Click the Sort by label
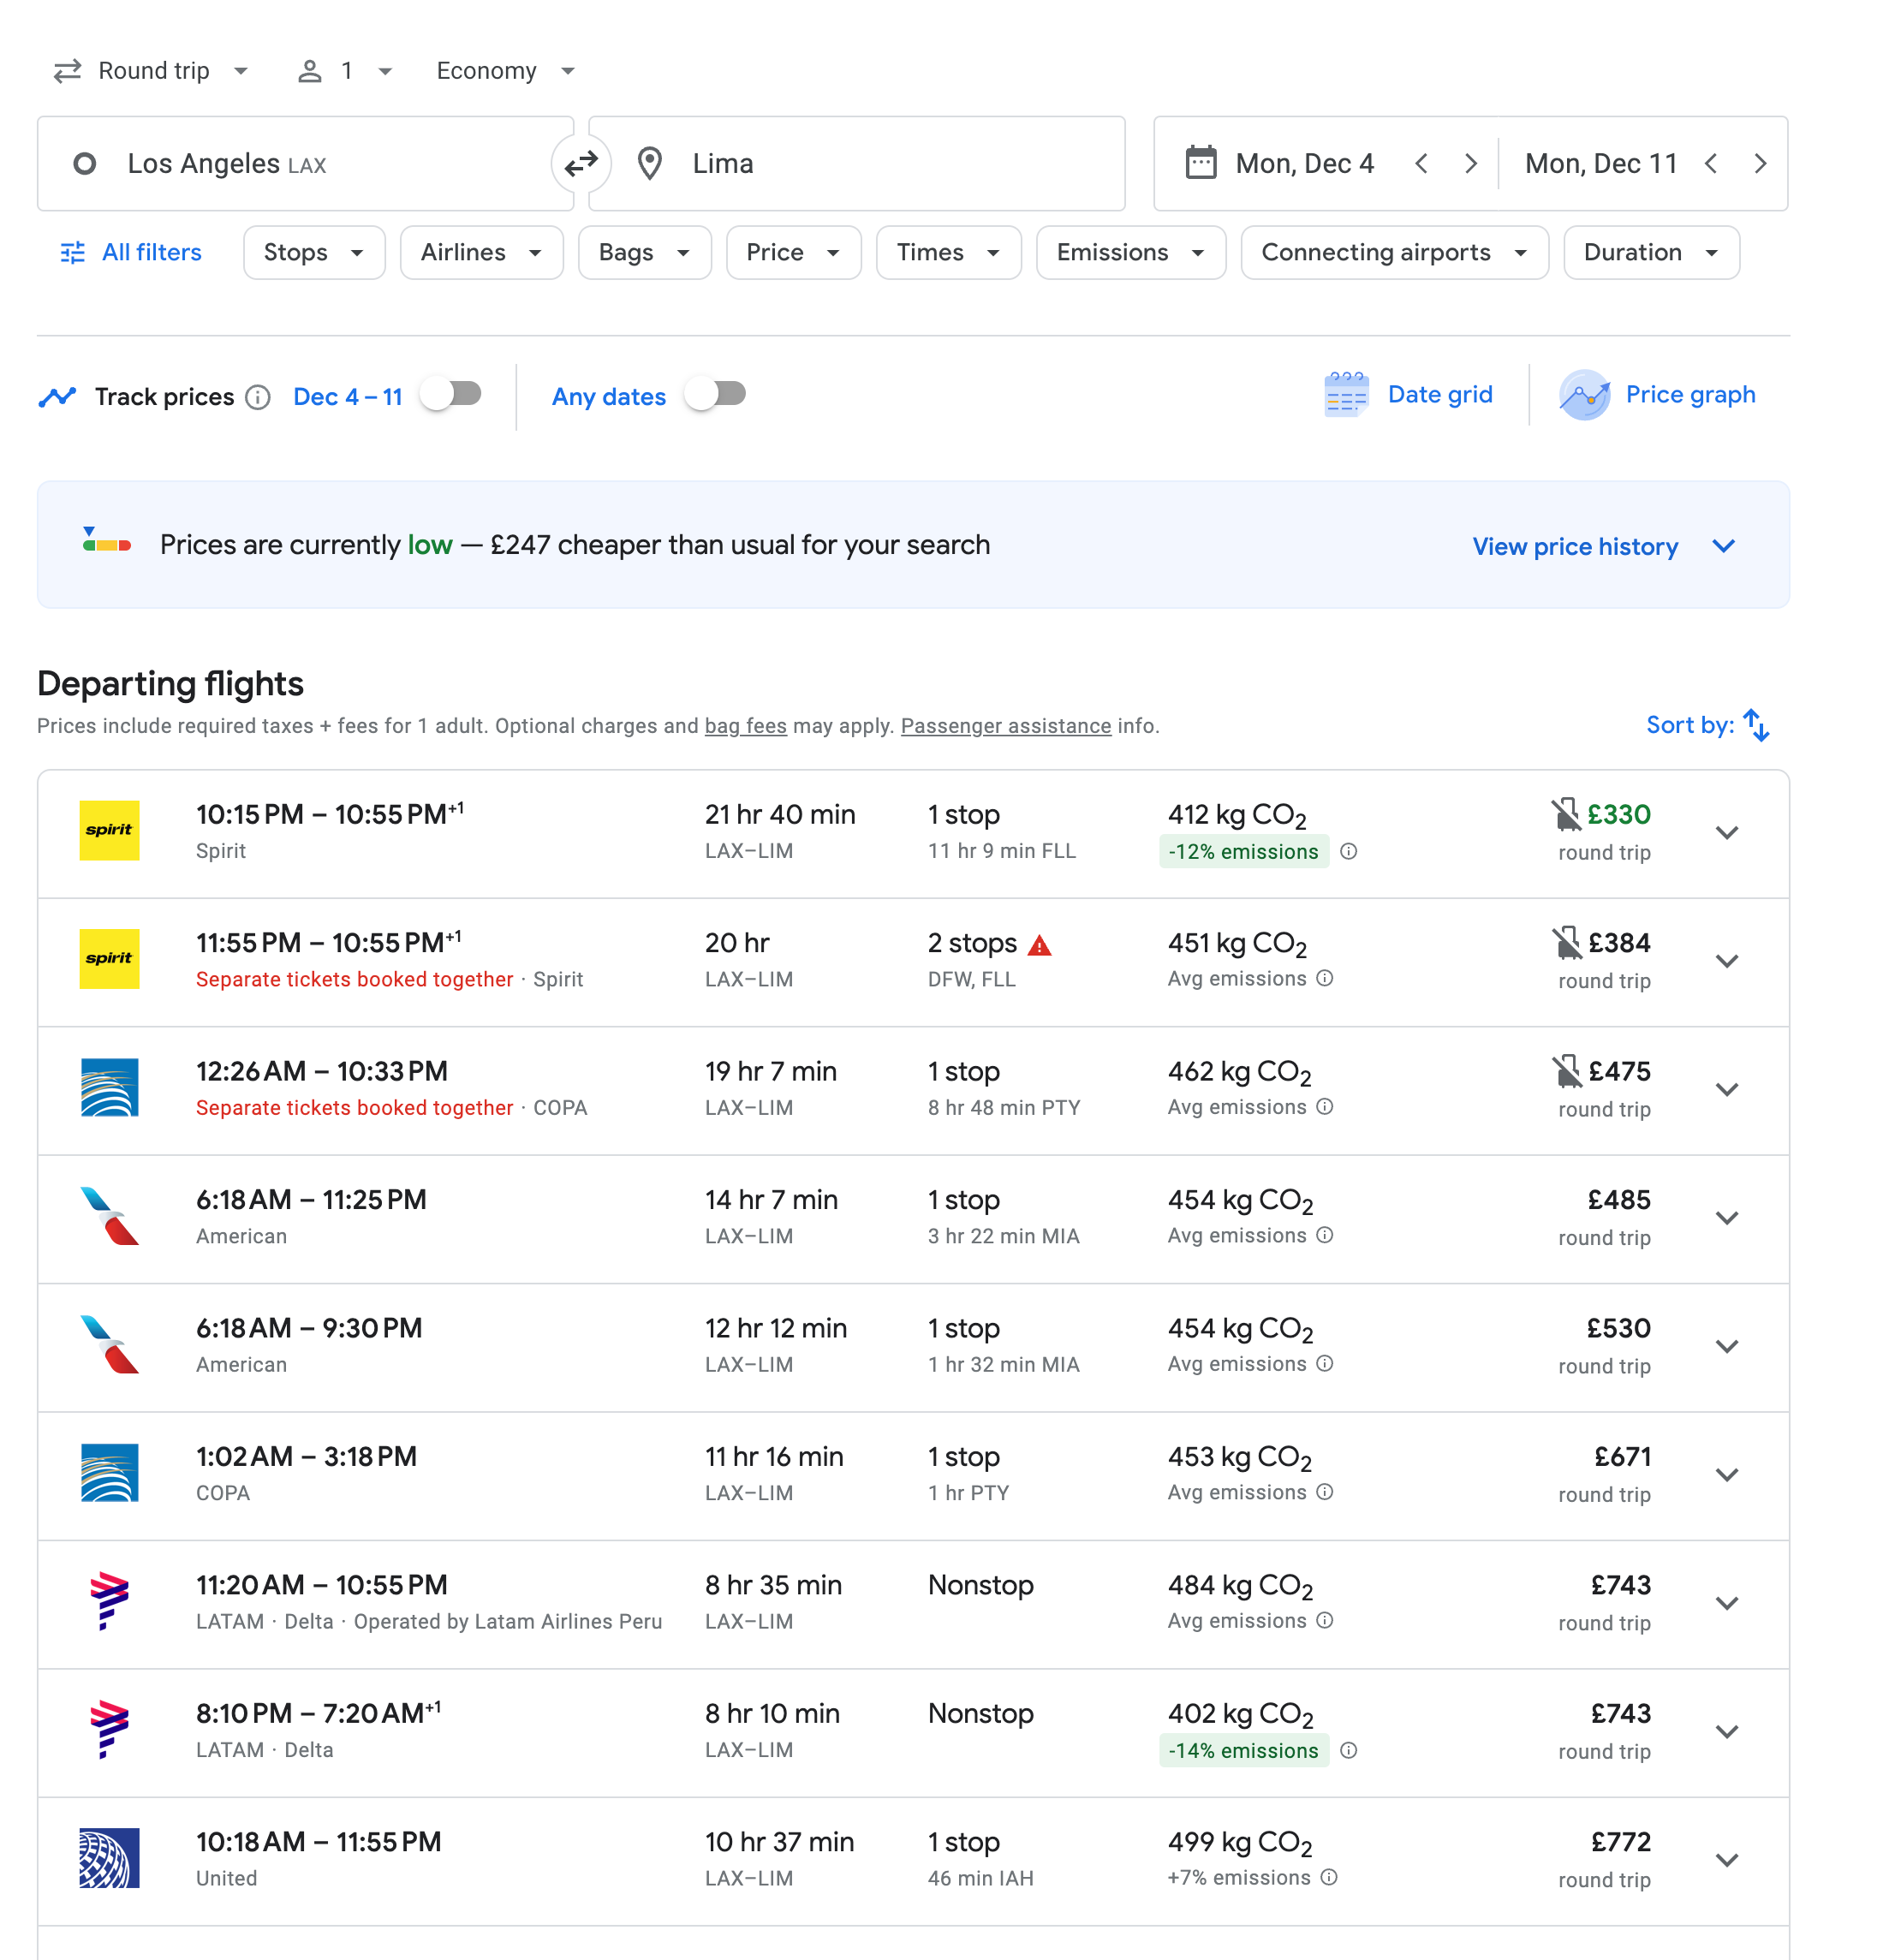The height and width of the screenshot is (1960, 1895). 1689,726
